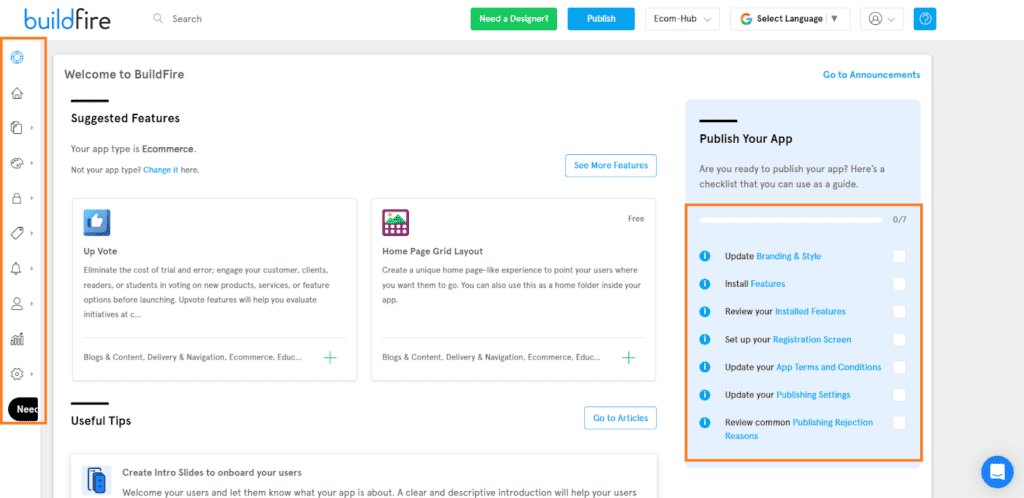Expand the gear sidebar submenu arrow
Image resolution: width=1024 pixels, height=498 pixels.
(x=32, y=374)
